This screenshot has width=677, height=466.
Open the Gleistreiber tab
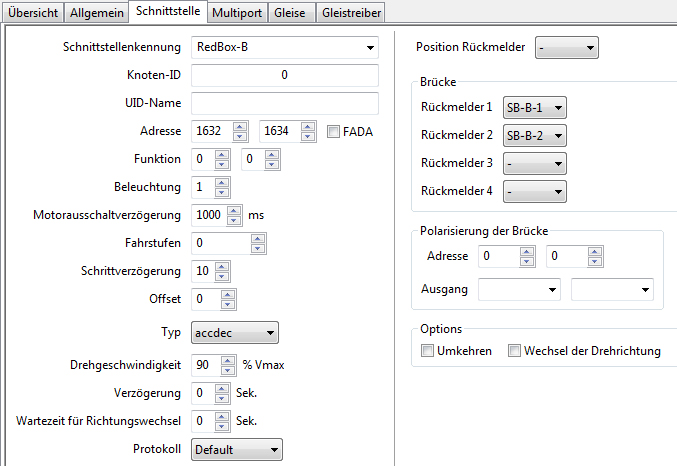tap(350, 11)
